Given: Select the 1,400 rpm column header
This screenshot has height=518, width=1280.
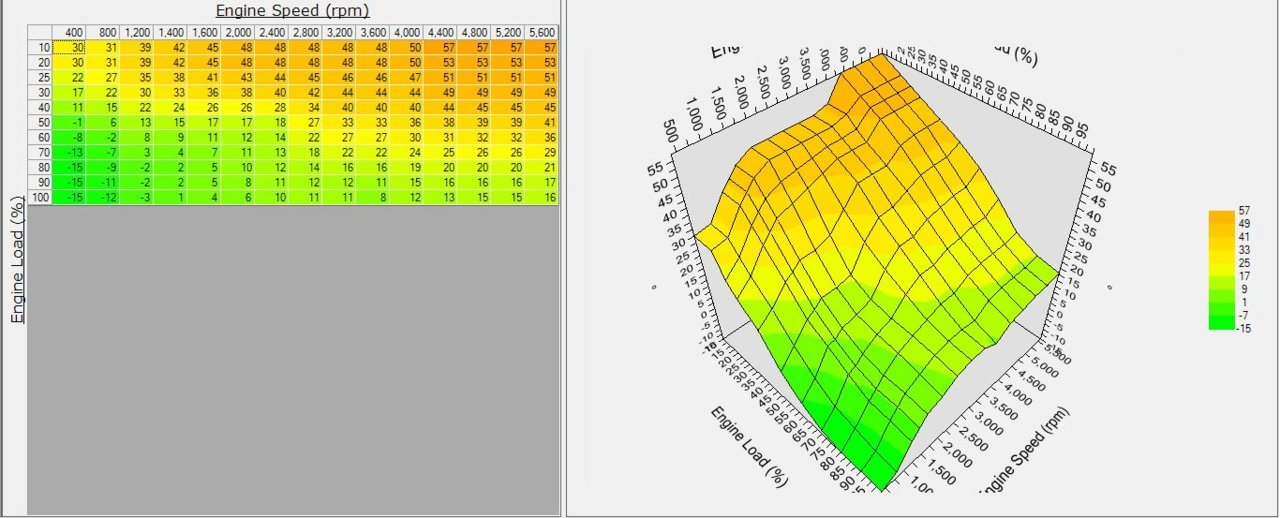Looking at the screenshot, I should (171, 33).
